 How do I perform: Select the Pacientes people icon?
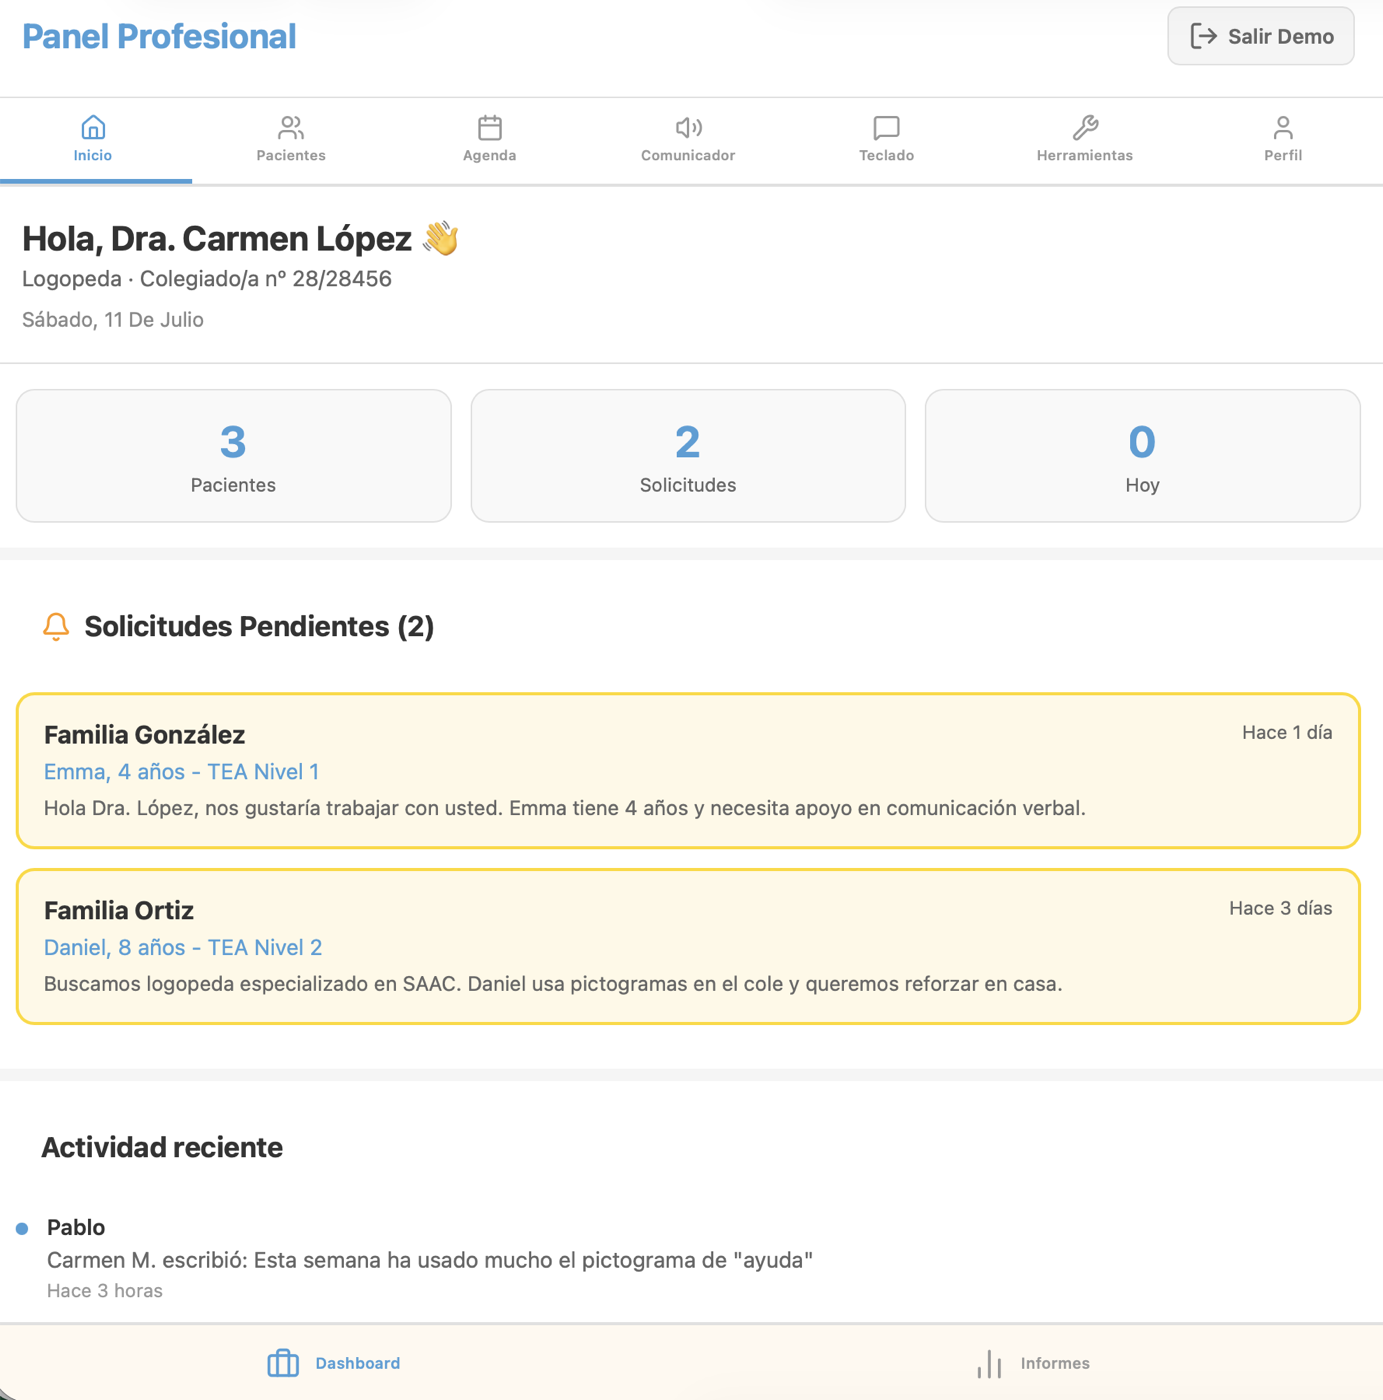point(291,128)
